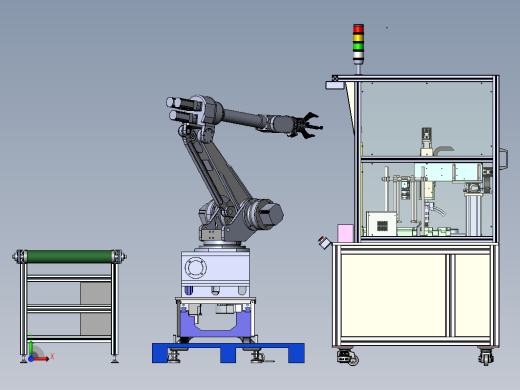
Task: Select the yellow segment of the signal tower light
Action: (x=358, y=37)
